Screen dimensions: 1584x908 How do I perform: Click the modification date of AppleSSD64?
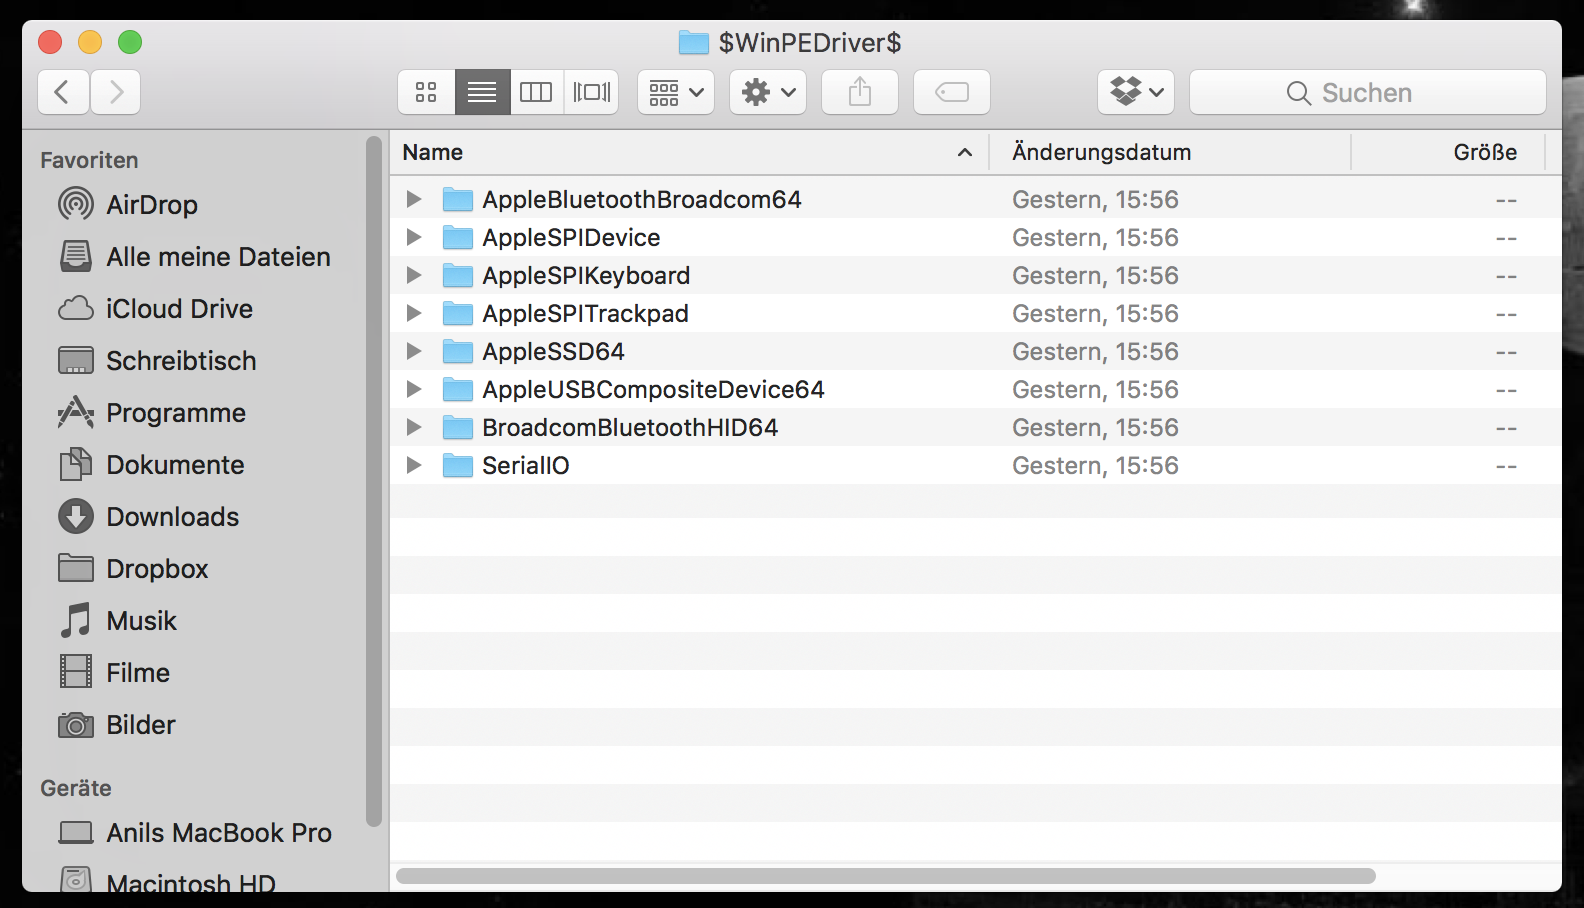tap(1095, 351)
